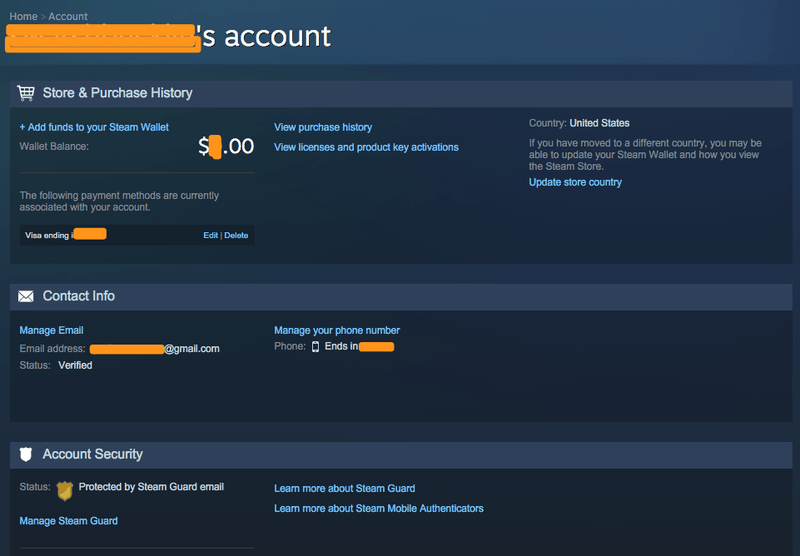Viewport: 800px width, 556px height.
Task: Open View purchase history
Action: pyautogui.click(x=323, y=127)
